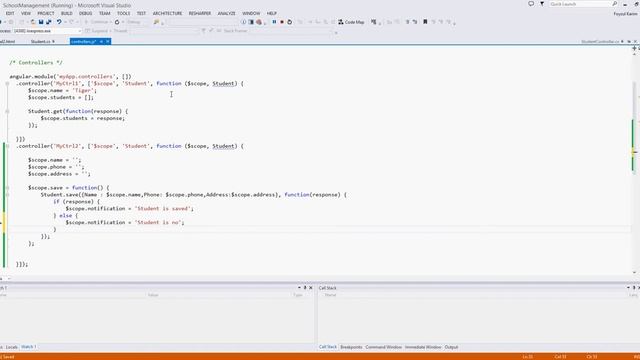
Task: Open the Faysal Karim account menu
Action: 625,14
